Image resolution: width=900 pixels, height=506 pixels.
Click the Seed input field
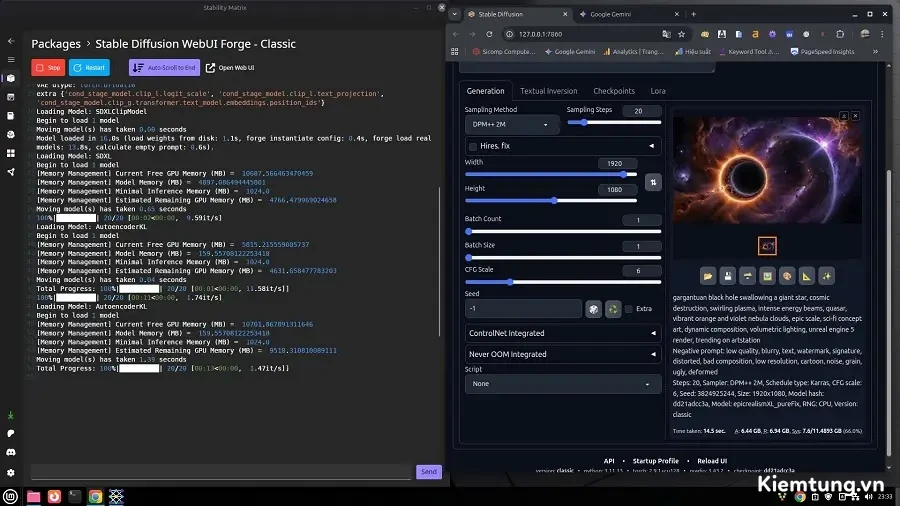coord(523,309)
